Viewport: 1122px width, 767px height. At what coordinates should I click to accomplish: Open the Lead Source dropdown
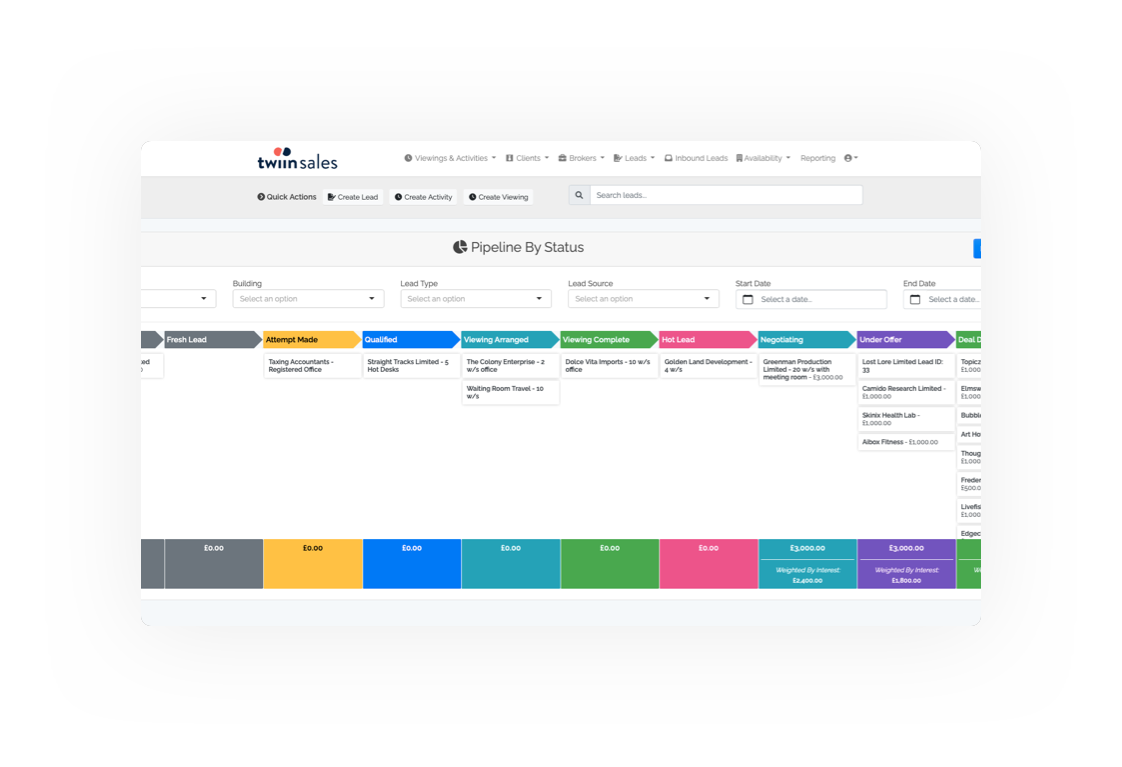pyautogui.click(x=643, y=298)
